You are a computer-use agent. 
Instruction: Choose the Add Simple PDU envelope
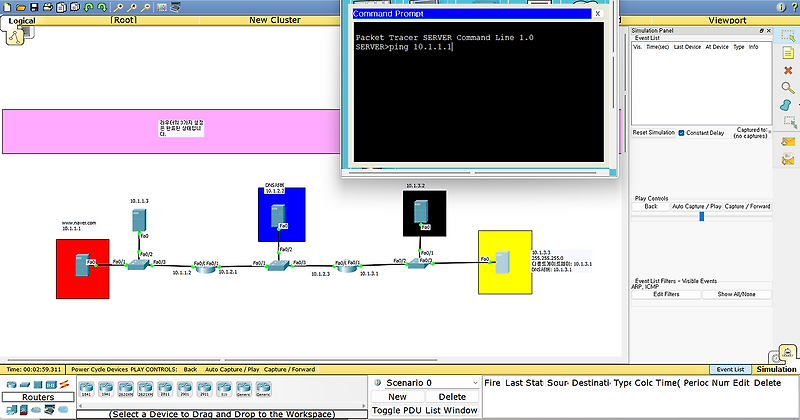(788, 142)
